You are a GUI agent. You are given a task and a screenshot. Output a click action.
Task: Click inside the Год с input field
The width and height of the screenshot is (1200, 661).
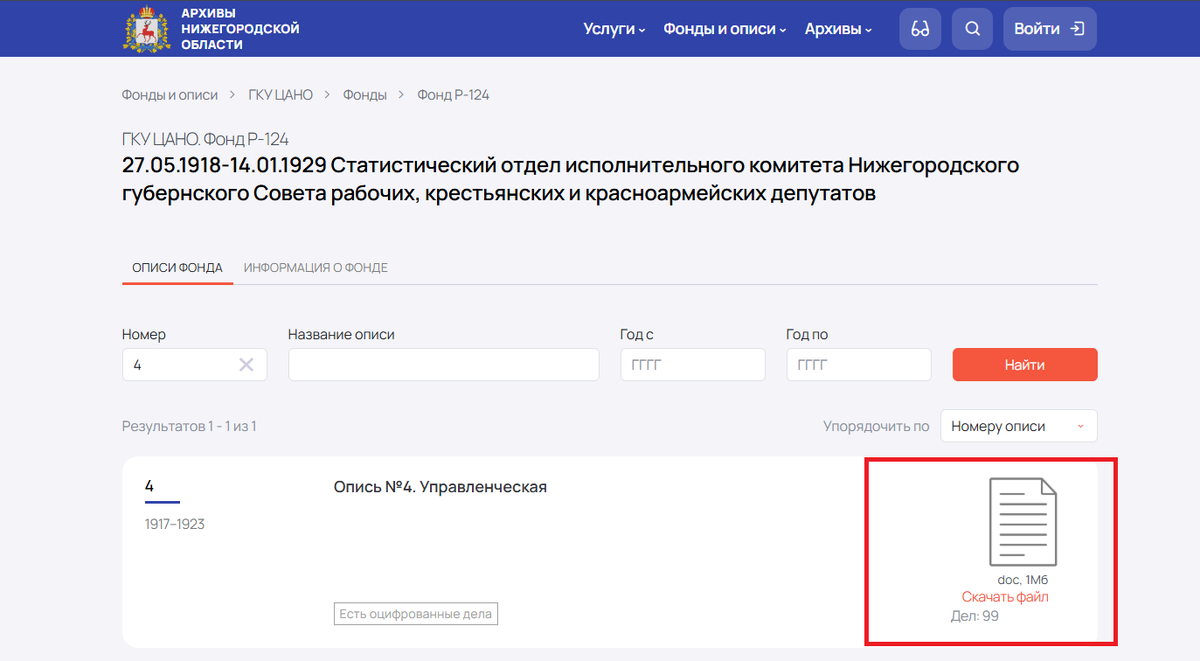pyautogui.click(x=692, y=364)
